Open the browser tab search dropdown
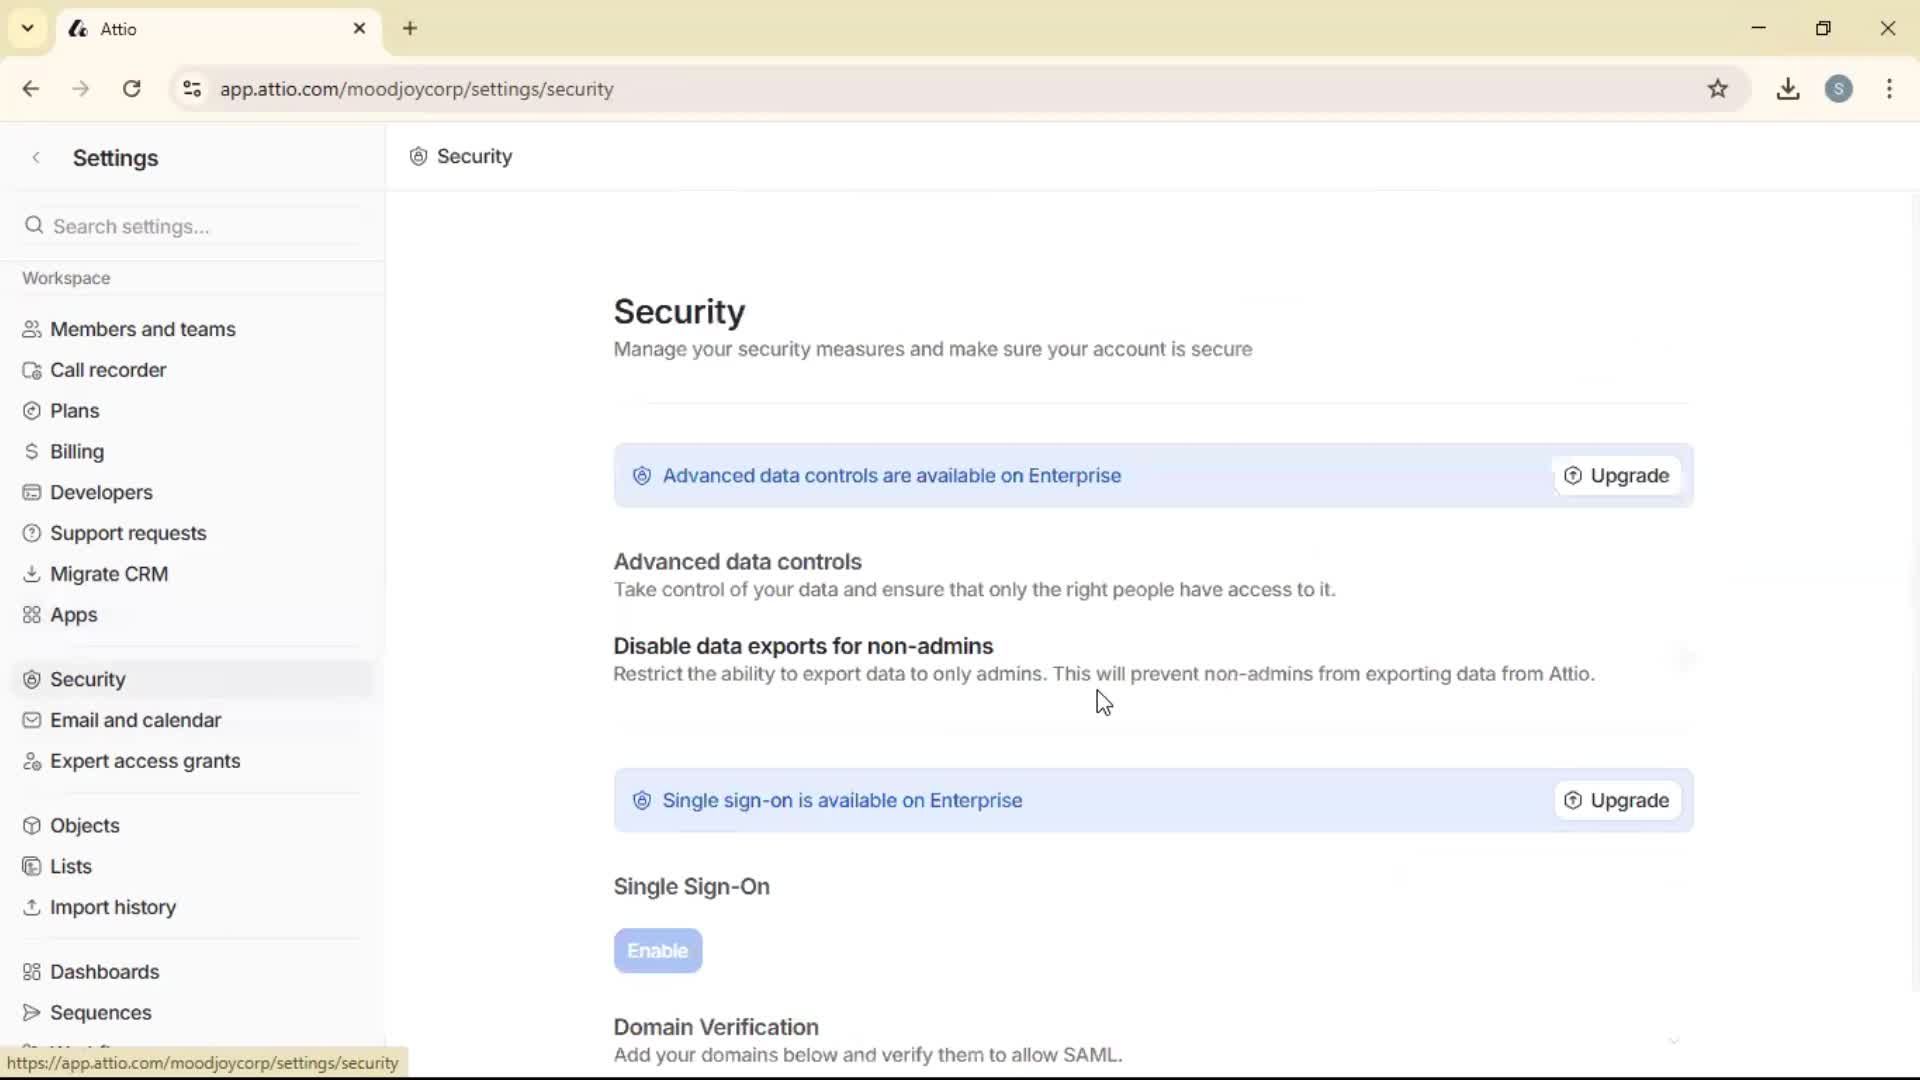This screenshot has width=1920, height=1080. (x=27, y=28)
